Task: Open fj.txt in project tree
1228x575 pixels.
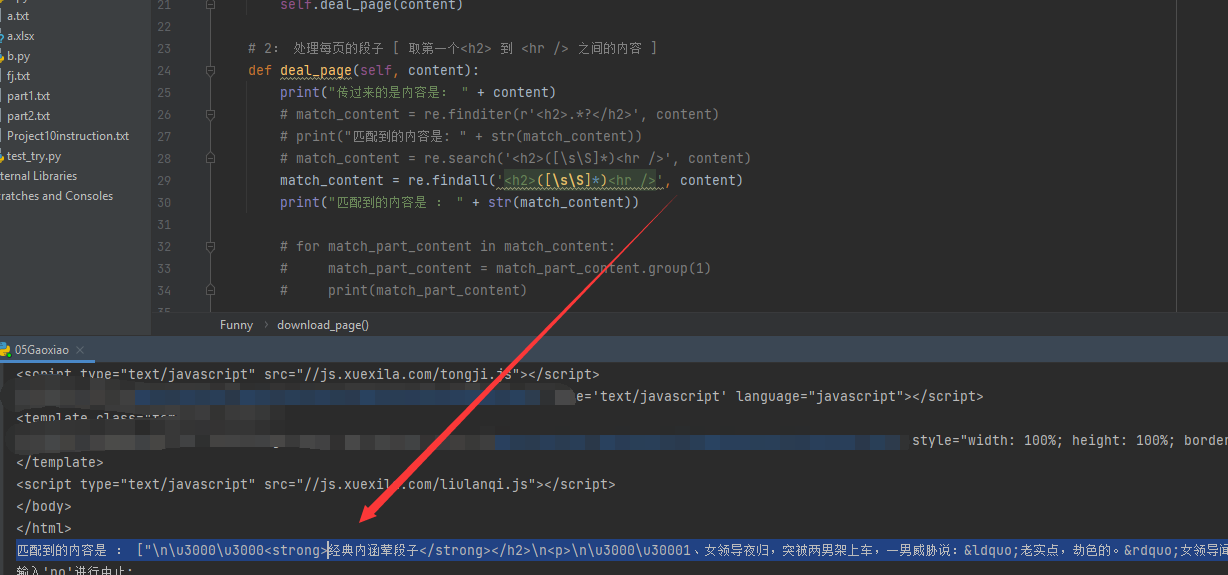Action: (x=18, y=76)
